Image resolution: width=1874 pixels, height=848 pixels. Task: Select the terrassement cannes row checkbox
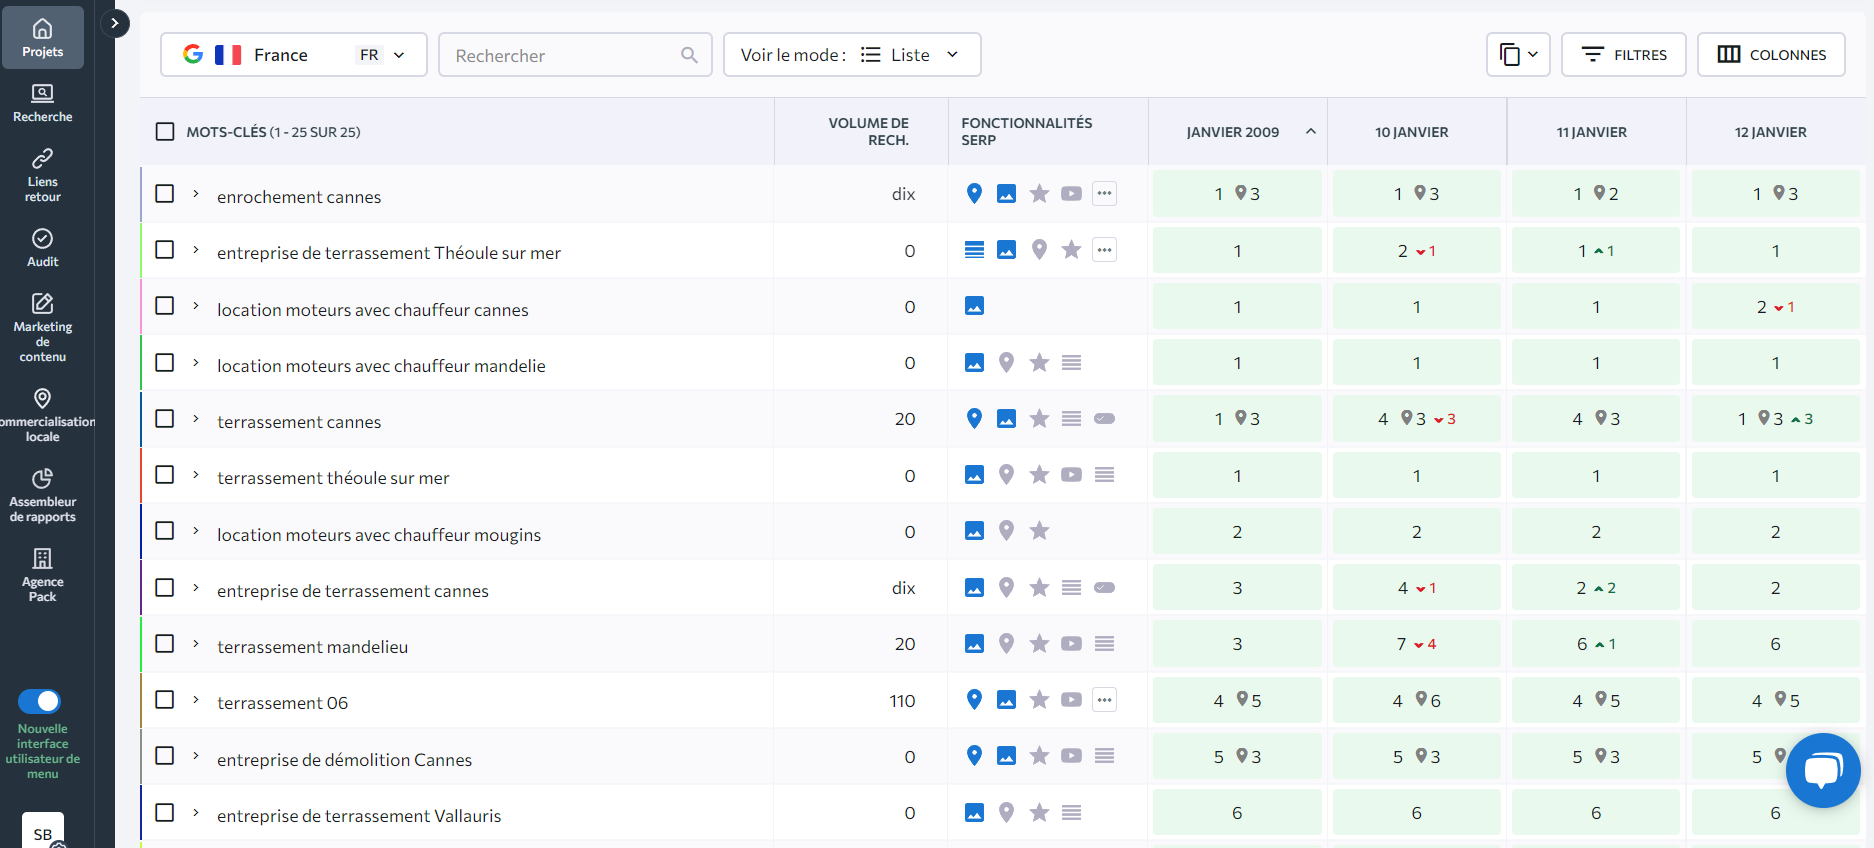165,419
